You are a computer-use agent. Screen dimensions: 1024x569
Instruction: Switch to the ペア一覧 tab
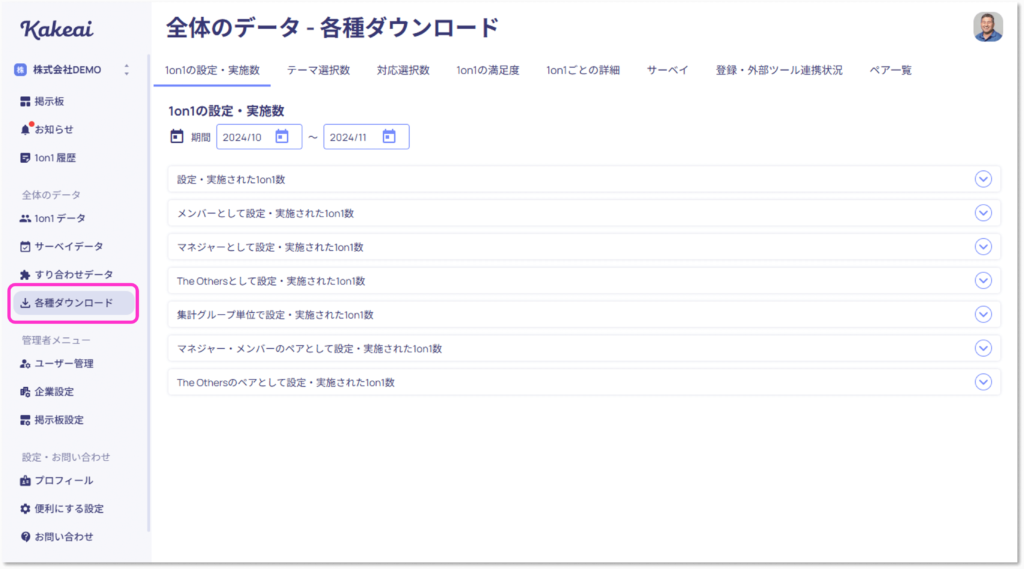(x=890, y=70)
